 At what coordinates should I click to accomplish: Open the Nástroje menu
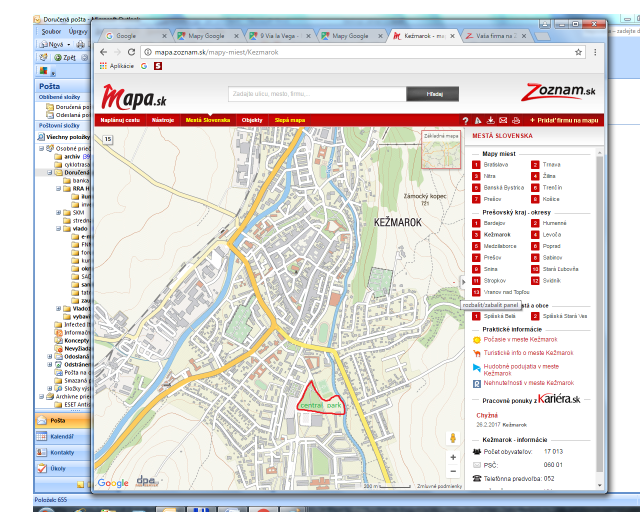pyautogui.click(x=163, y=120)
